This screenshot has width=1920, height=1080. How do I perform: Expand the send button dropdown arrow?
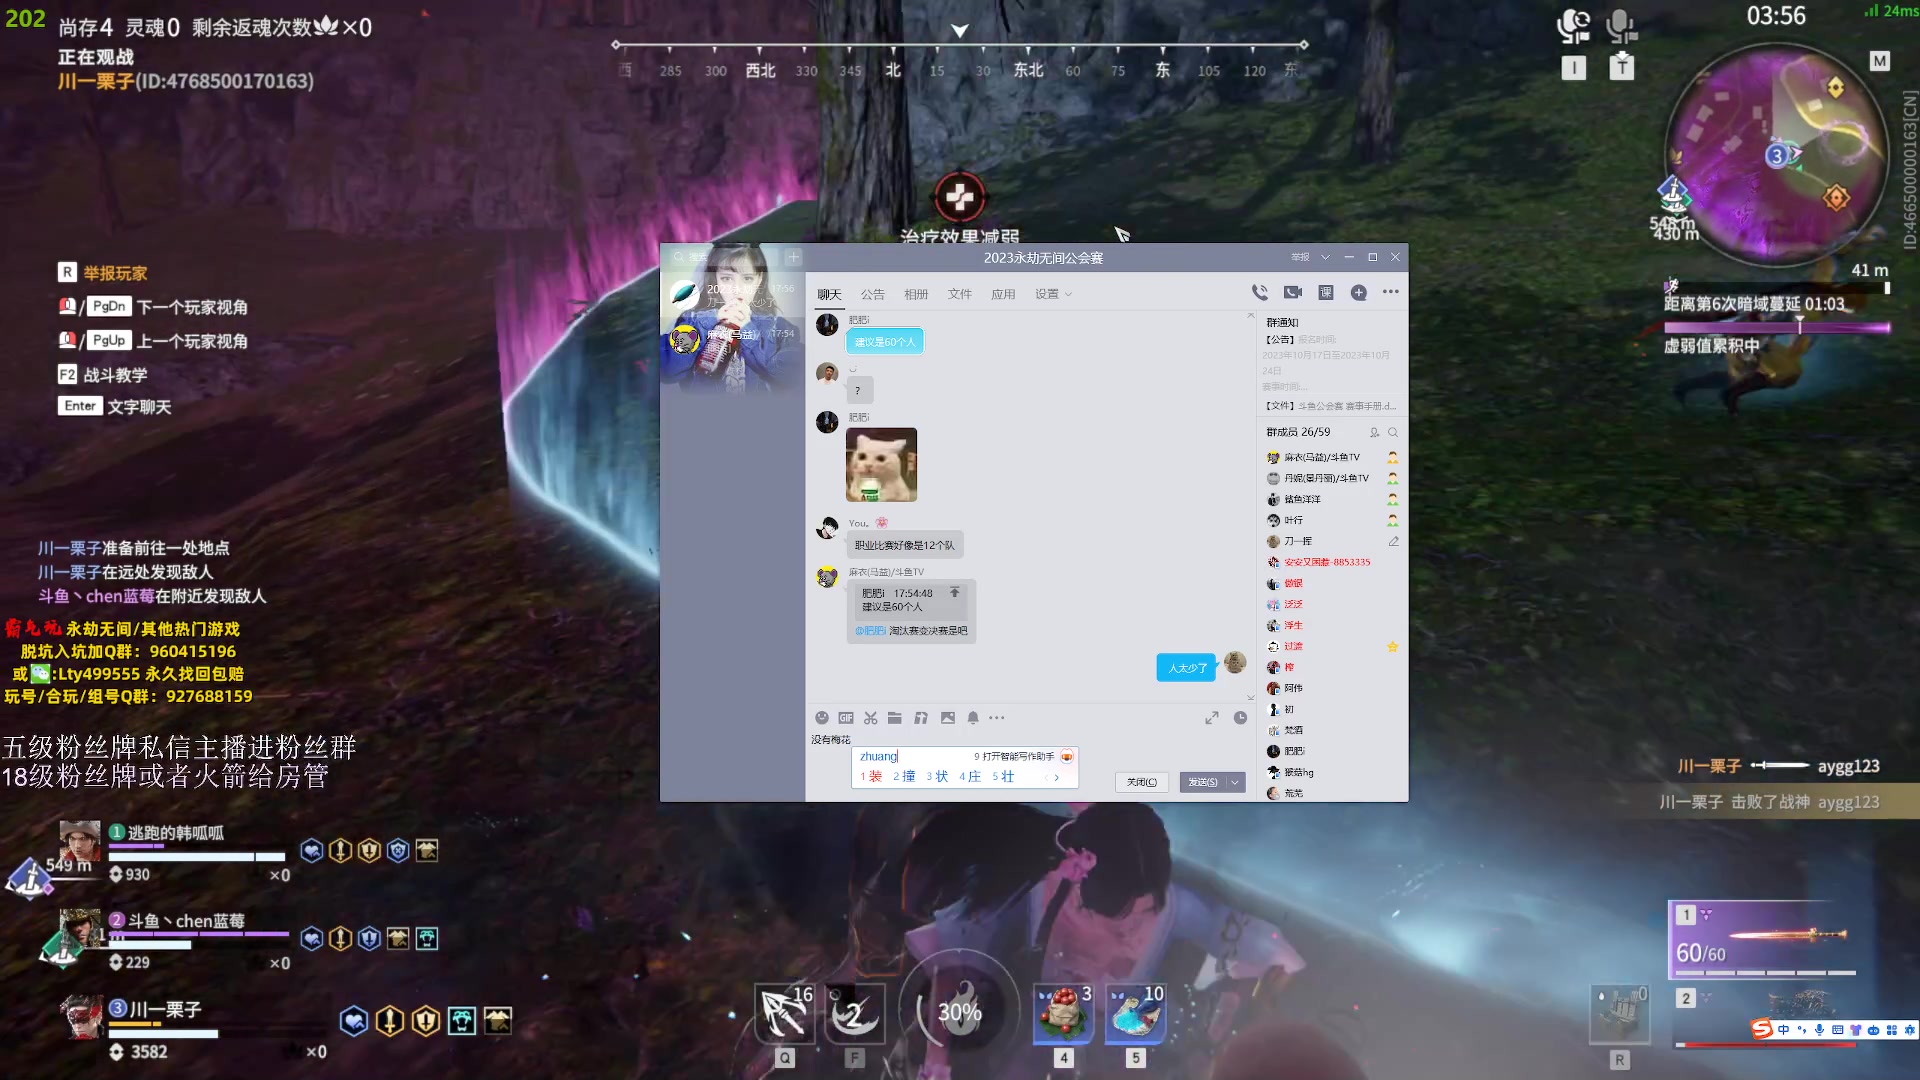[1236, 782]
